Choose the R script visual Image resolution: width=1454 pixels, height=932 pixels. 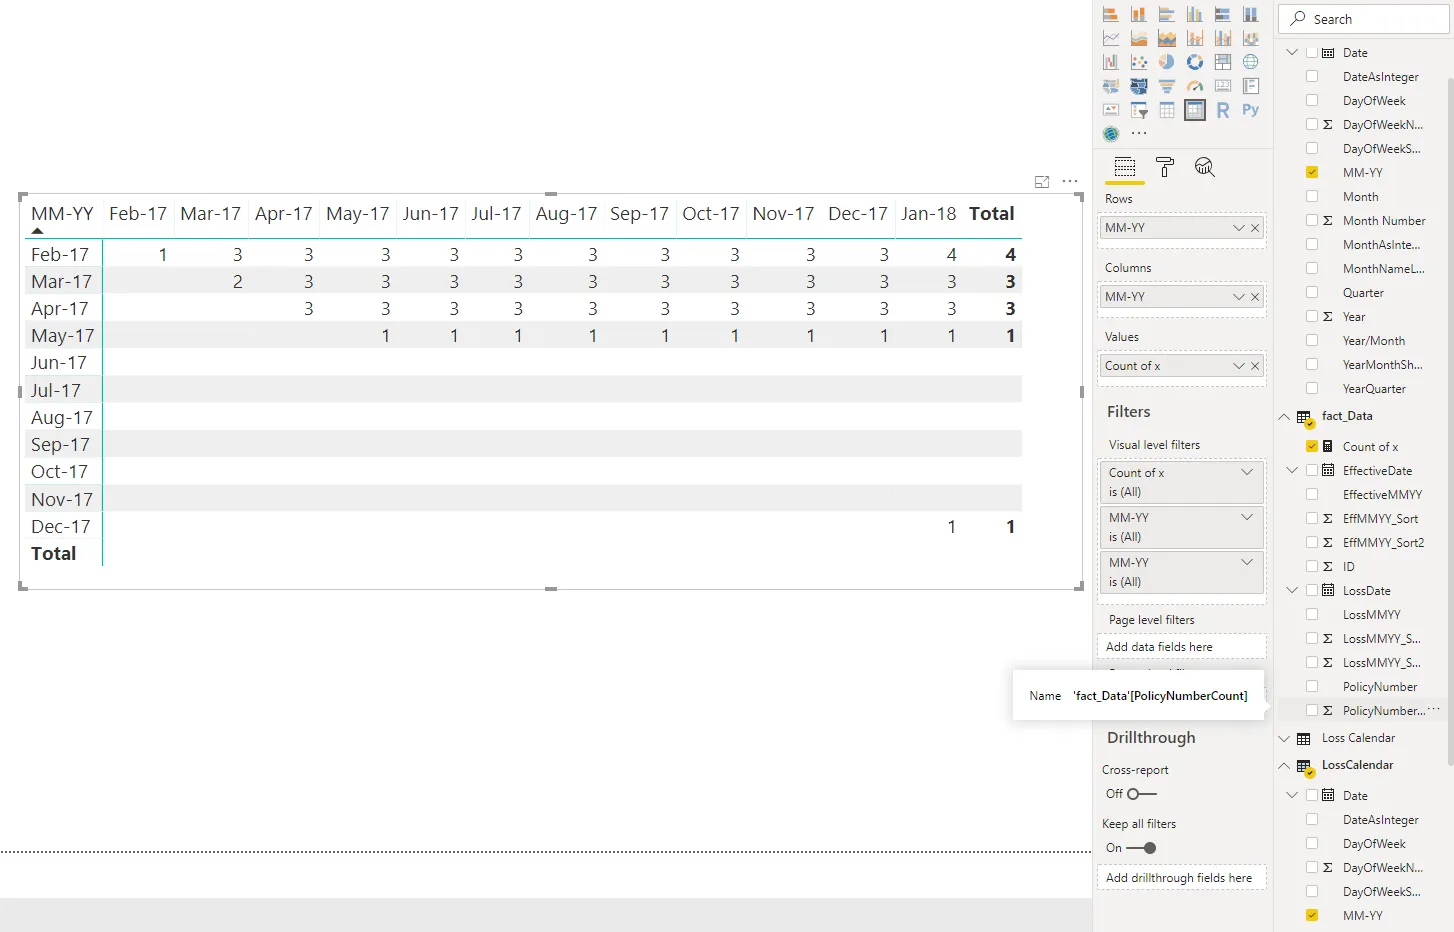tap(1223, 110)
